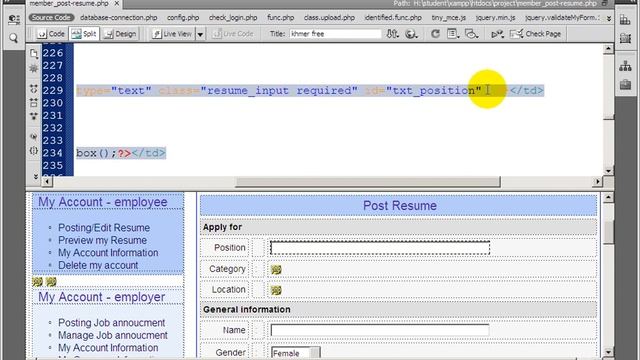Switch to Design view
The height and width of the screenshot is (360, 640).
click(120, 34)
